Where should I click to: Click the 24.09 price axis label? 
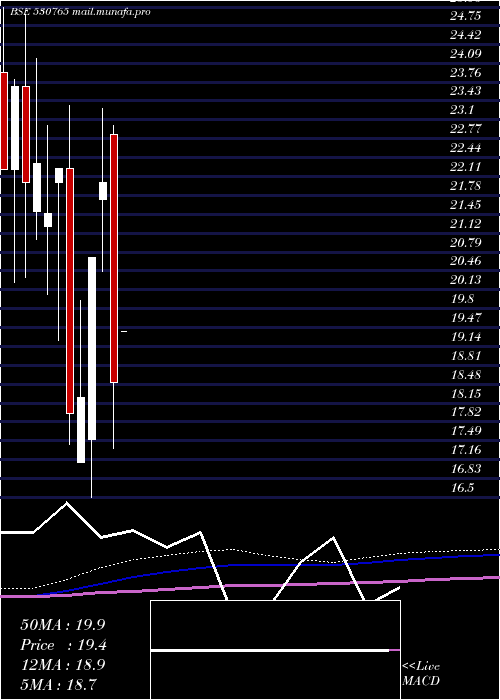[x=466, y=54]
